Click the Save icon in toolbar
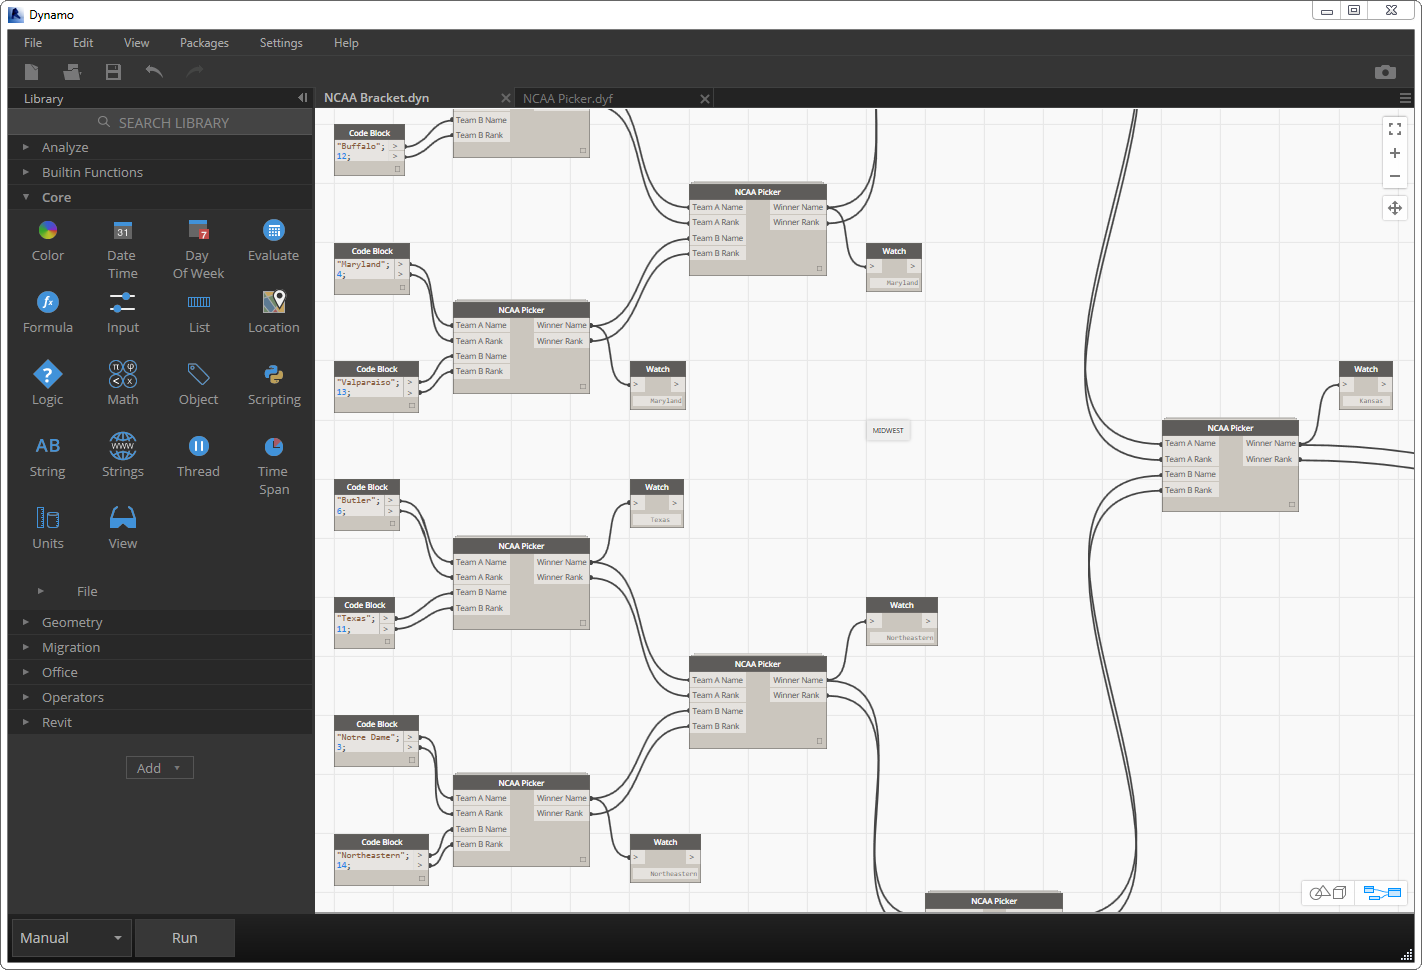 113,72
